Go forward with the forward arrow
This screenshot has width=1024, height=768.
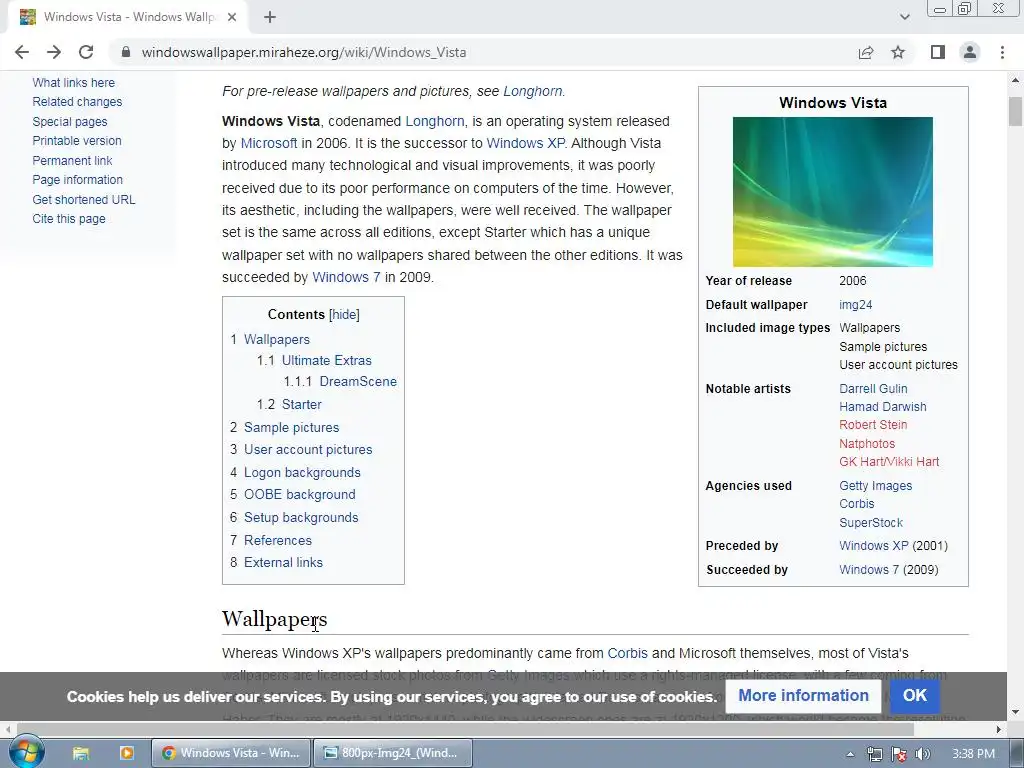point(54,52)
